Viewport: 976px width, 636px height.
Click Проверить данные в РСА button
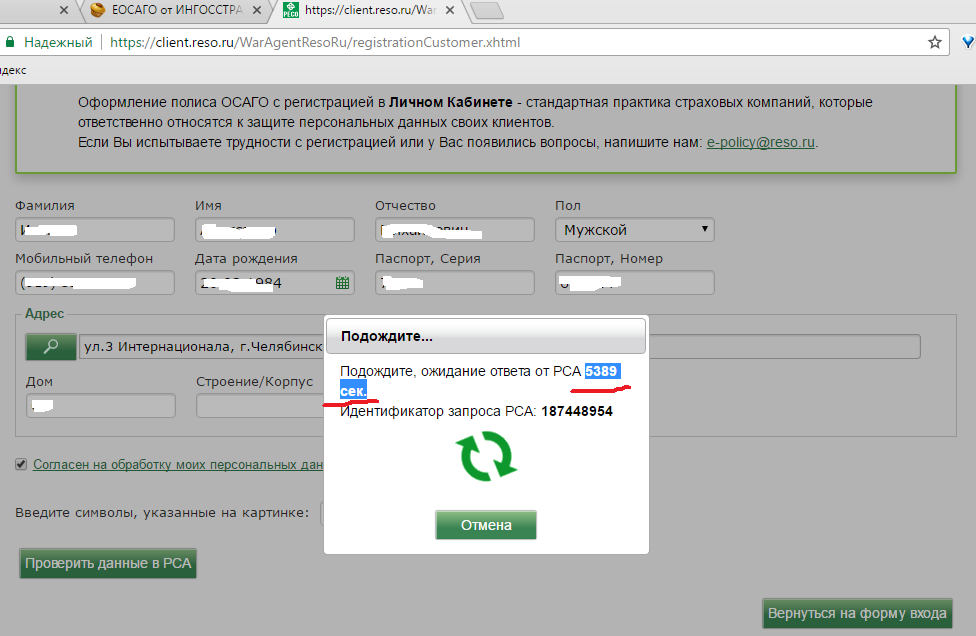tap(108, 563)
